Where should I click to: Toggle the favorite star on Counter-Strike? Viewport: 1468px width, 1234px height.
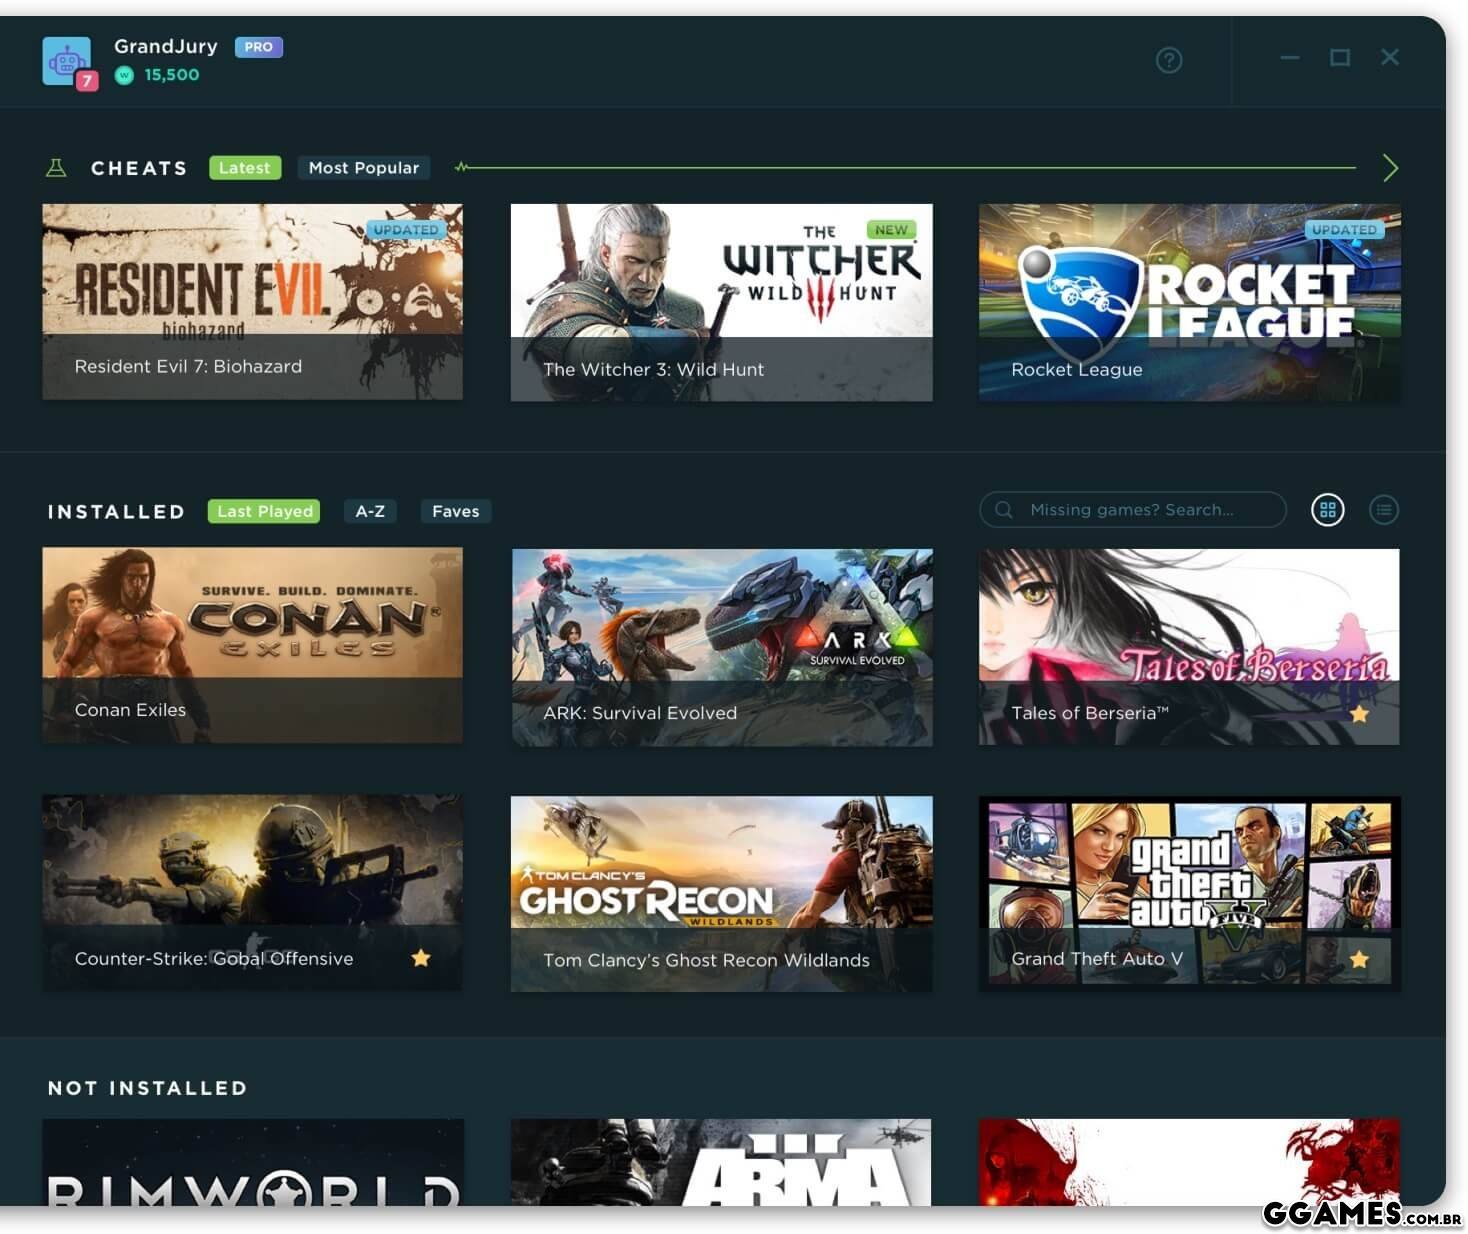(421, 958)
